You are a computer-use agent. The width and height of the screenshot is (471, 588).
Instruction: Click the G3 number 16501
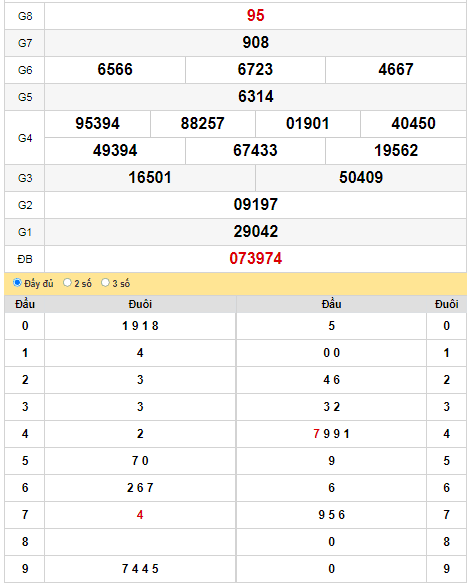pos(150,178)
